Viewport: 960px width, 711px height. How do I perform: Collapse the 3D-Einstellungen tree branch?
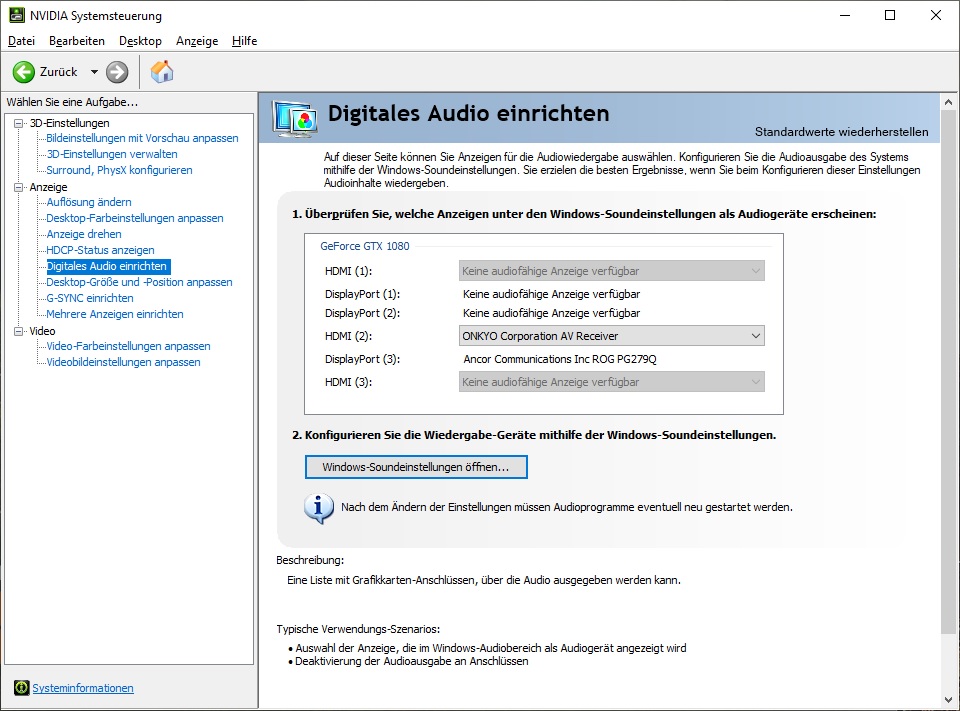(21, 122)
